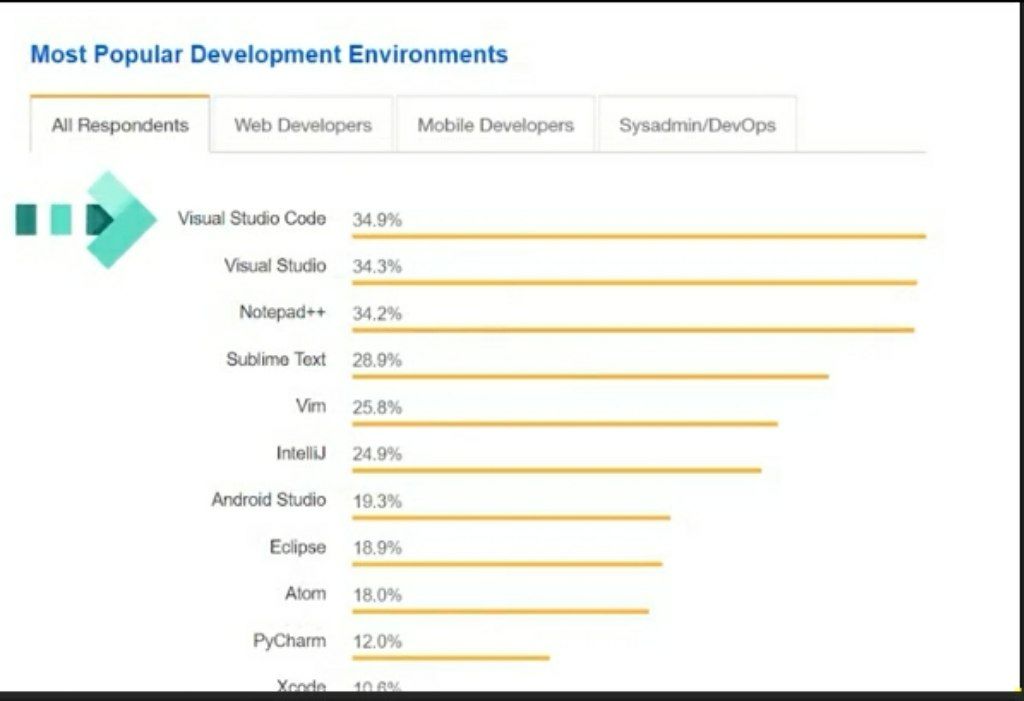Click the 24.9% value
This screenshot has width=1024, height=701.
coord(377,454)
